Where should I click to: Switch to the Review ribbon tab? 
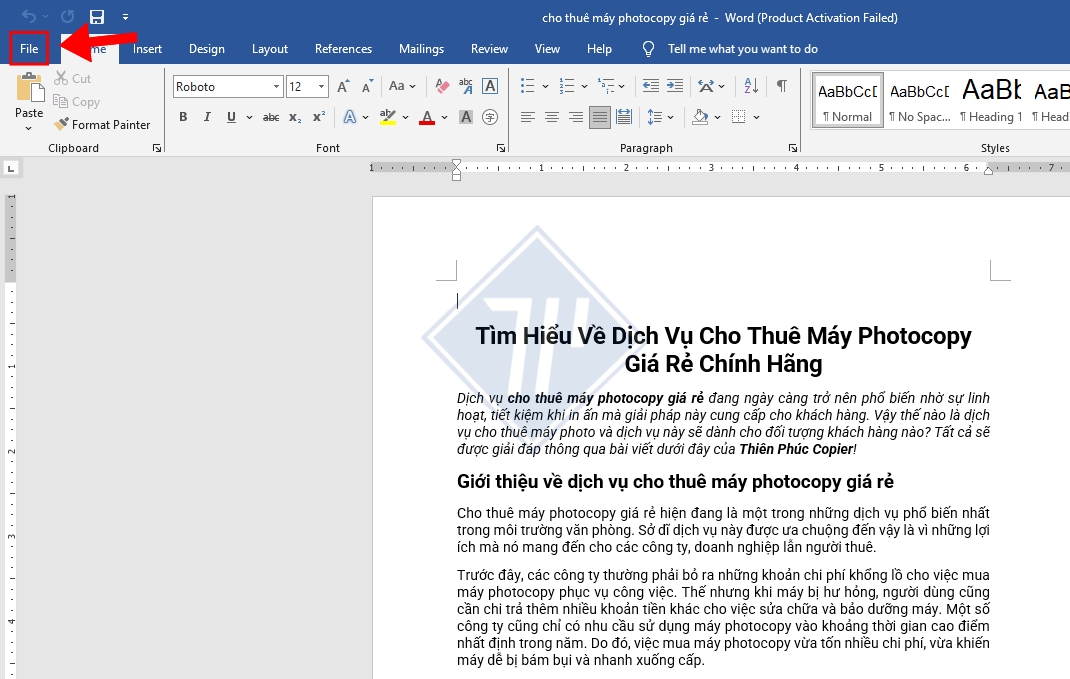489,48
